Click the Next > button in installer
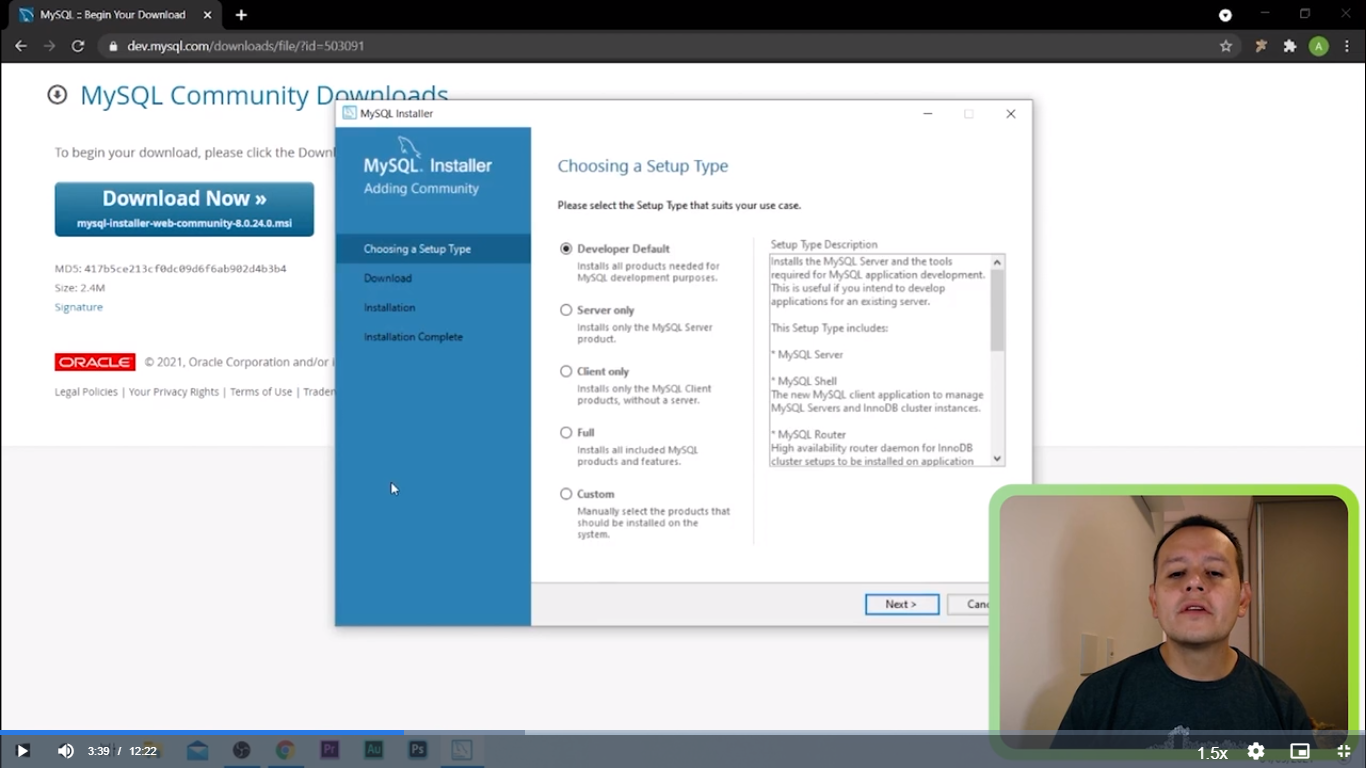The image size is (1366, 768). click(902, 604)
